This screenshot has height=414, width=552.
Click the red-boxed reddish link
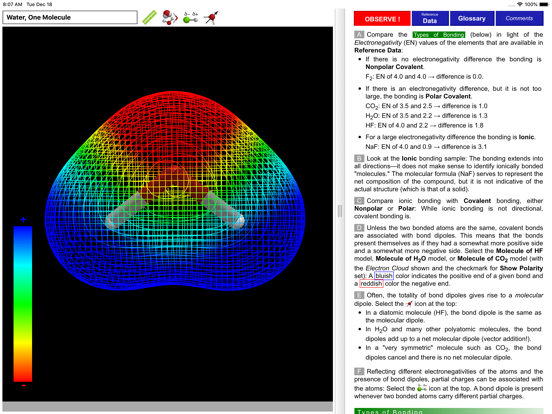tap(371, 283)
